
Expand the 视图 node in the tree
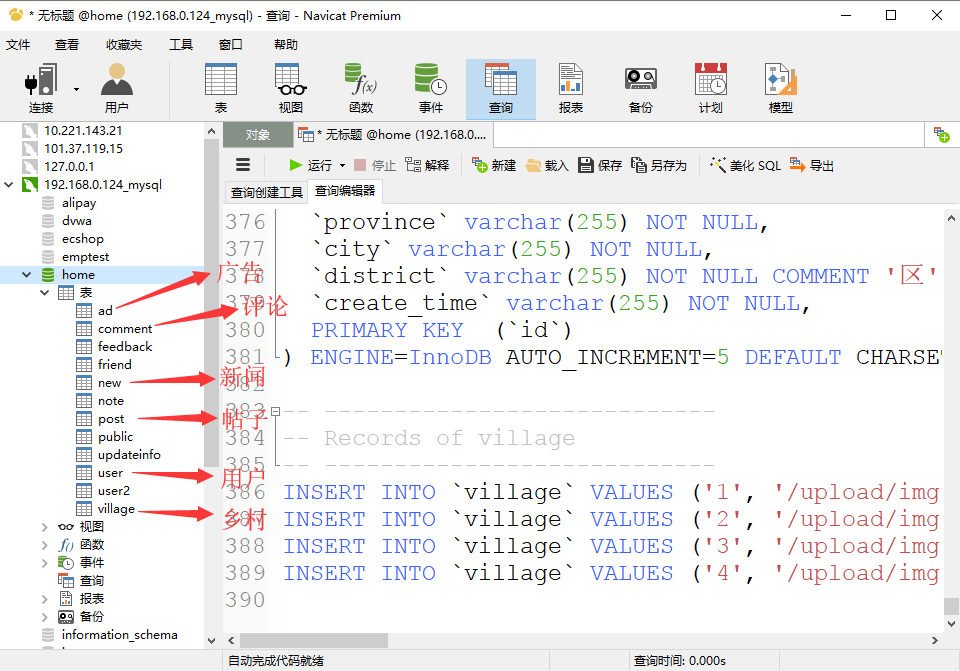[x=45, y=527]
